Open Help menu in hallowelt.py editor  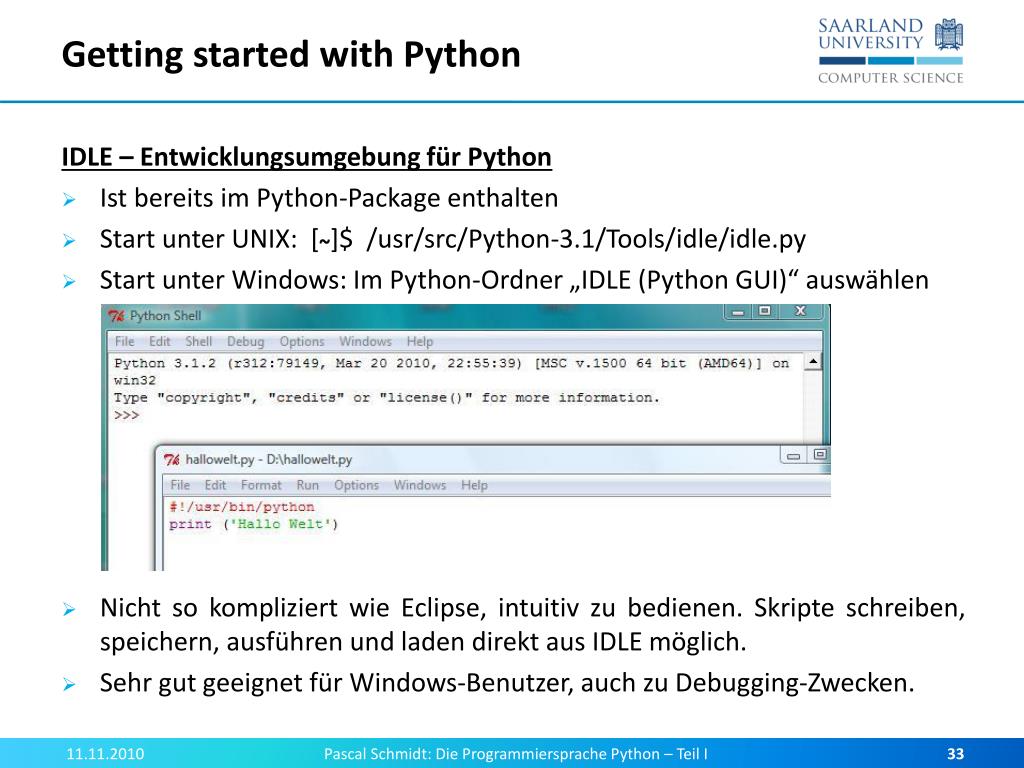click(474, 485)
